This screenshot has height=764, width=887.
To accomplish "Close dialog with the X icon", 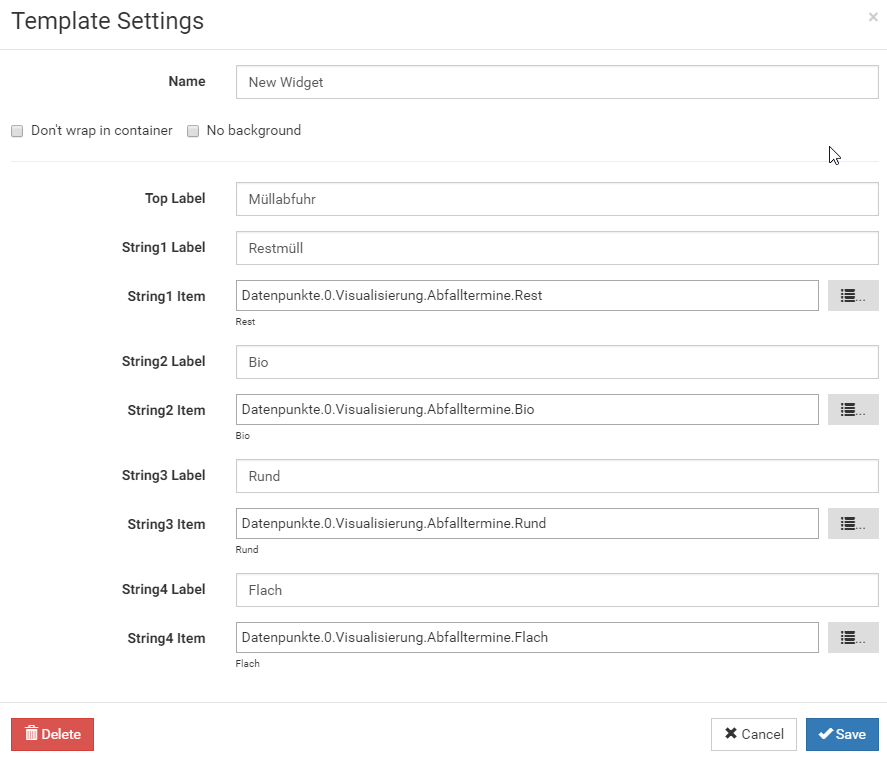I will tap(873, 17).
